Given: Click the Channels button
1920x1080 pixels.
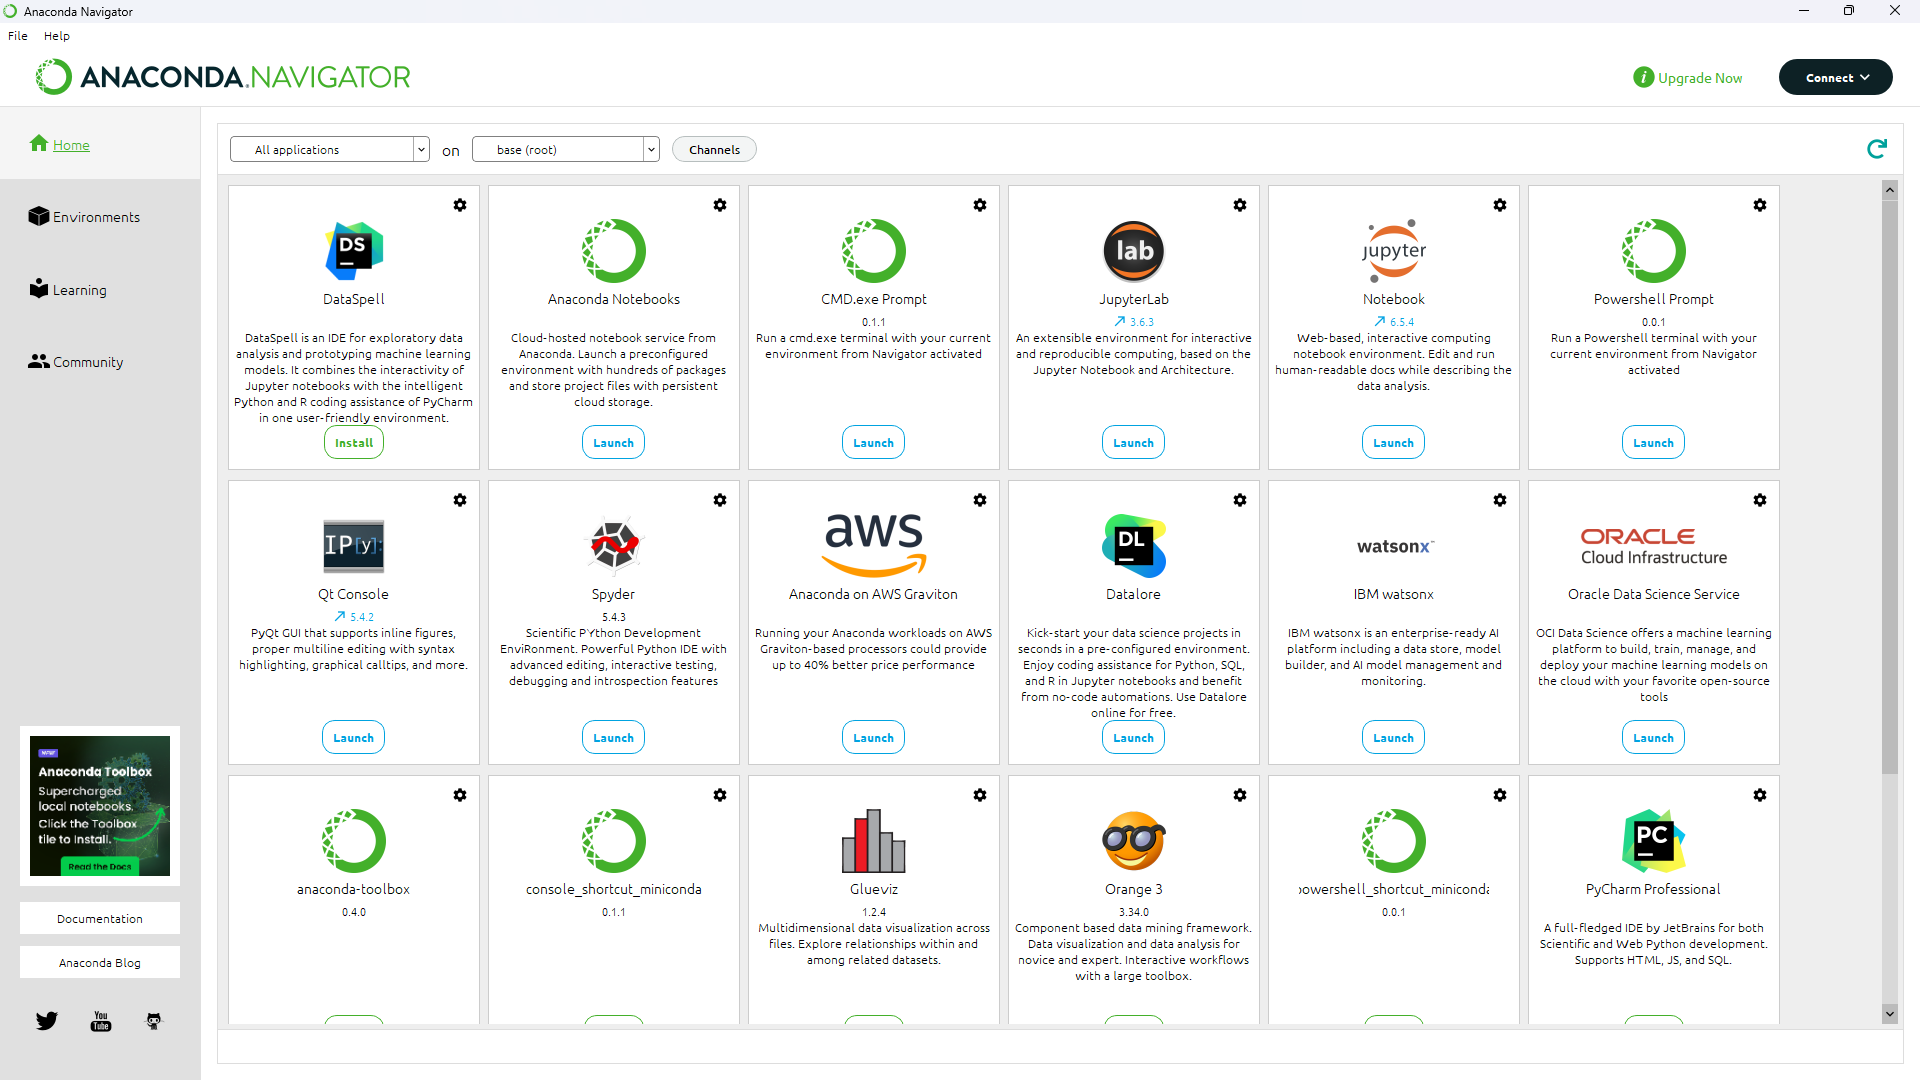Looking at the screenshot, I should (713, 149).
